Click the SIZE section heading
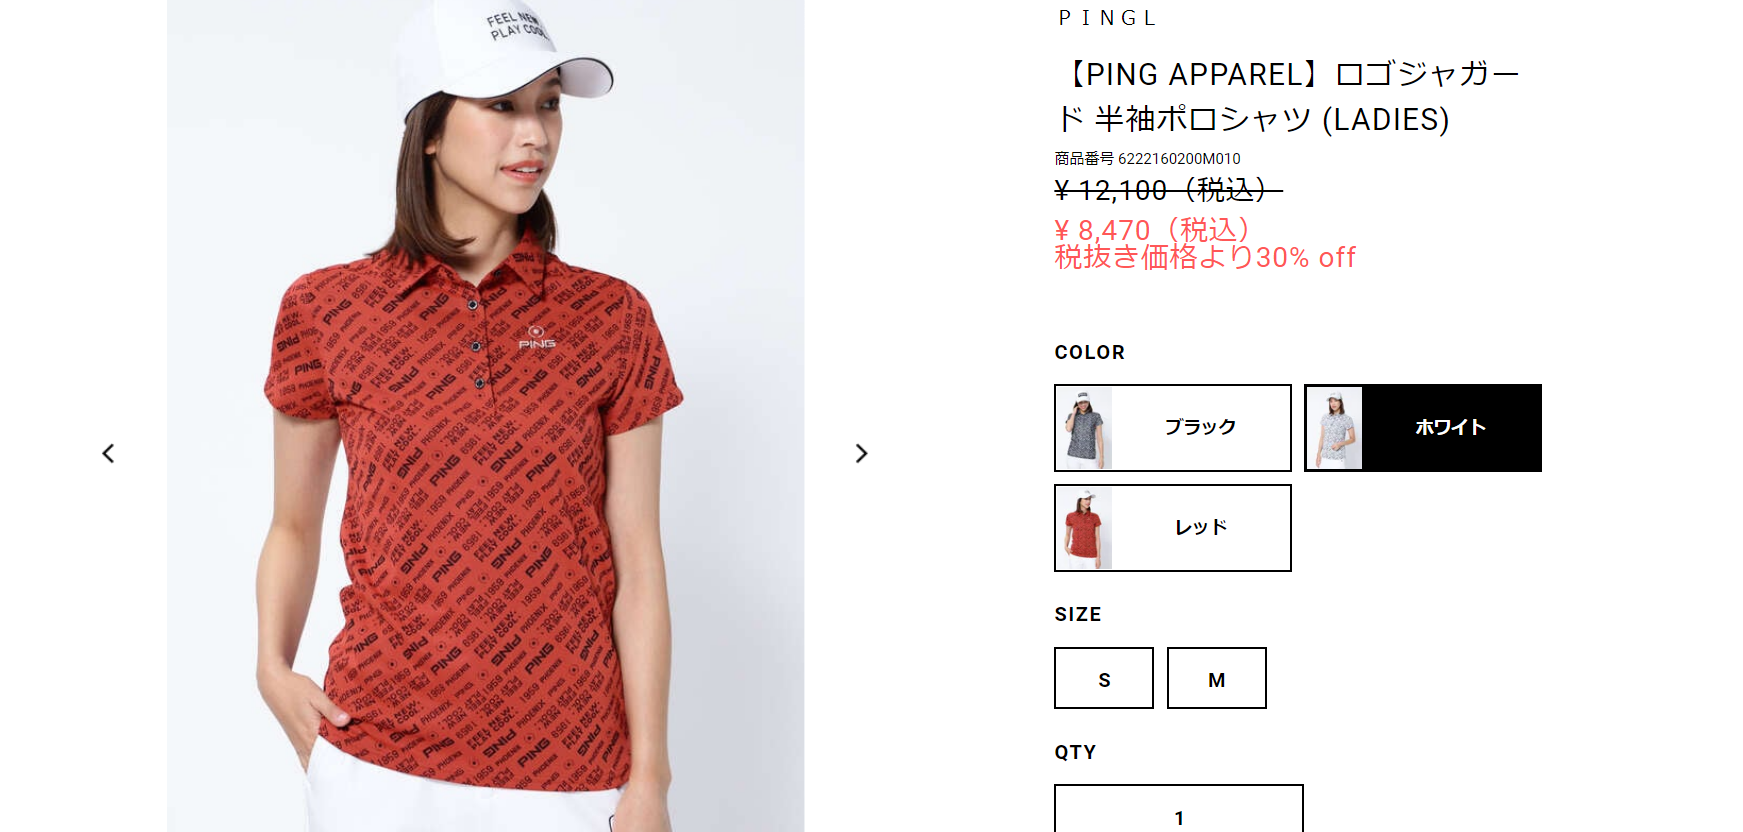Viewport: 1743px width, 832px height. [1078, 614]
